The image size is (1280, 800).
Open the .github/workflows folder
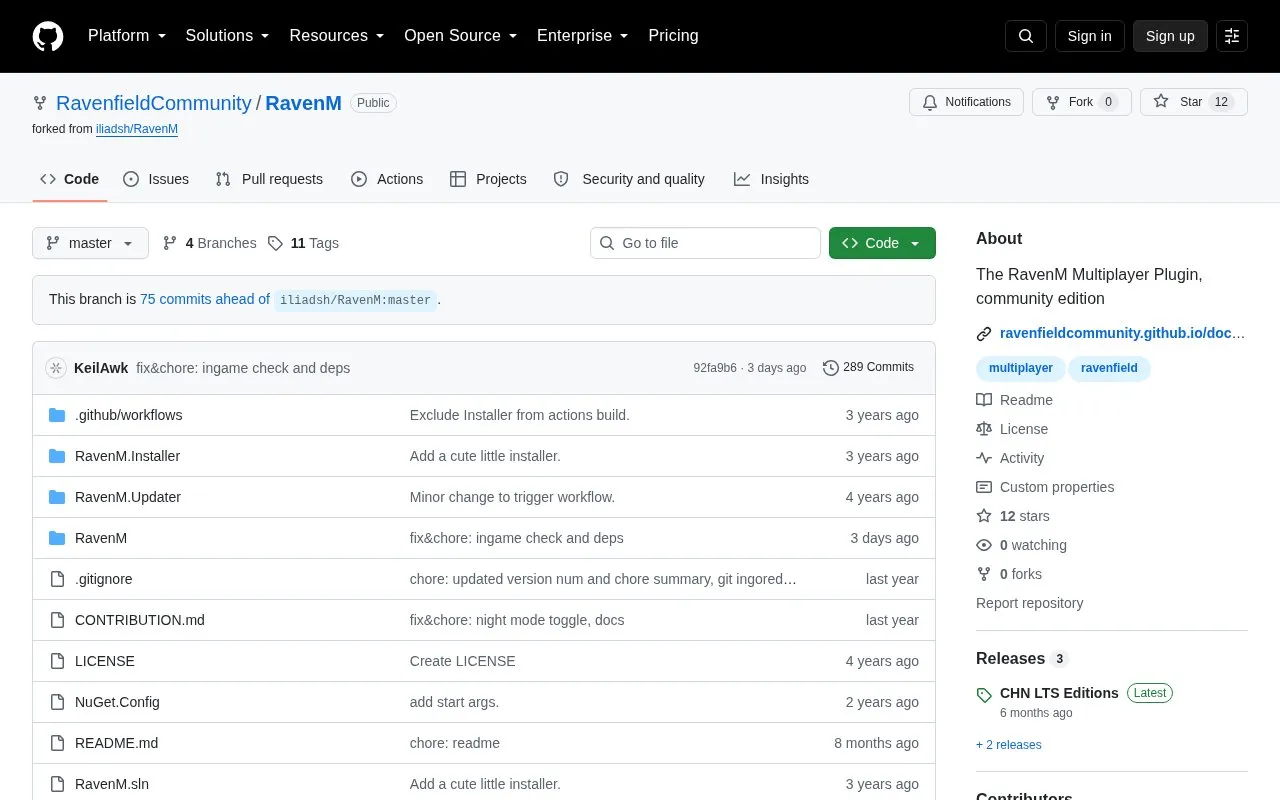129,415
